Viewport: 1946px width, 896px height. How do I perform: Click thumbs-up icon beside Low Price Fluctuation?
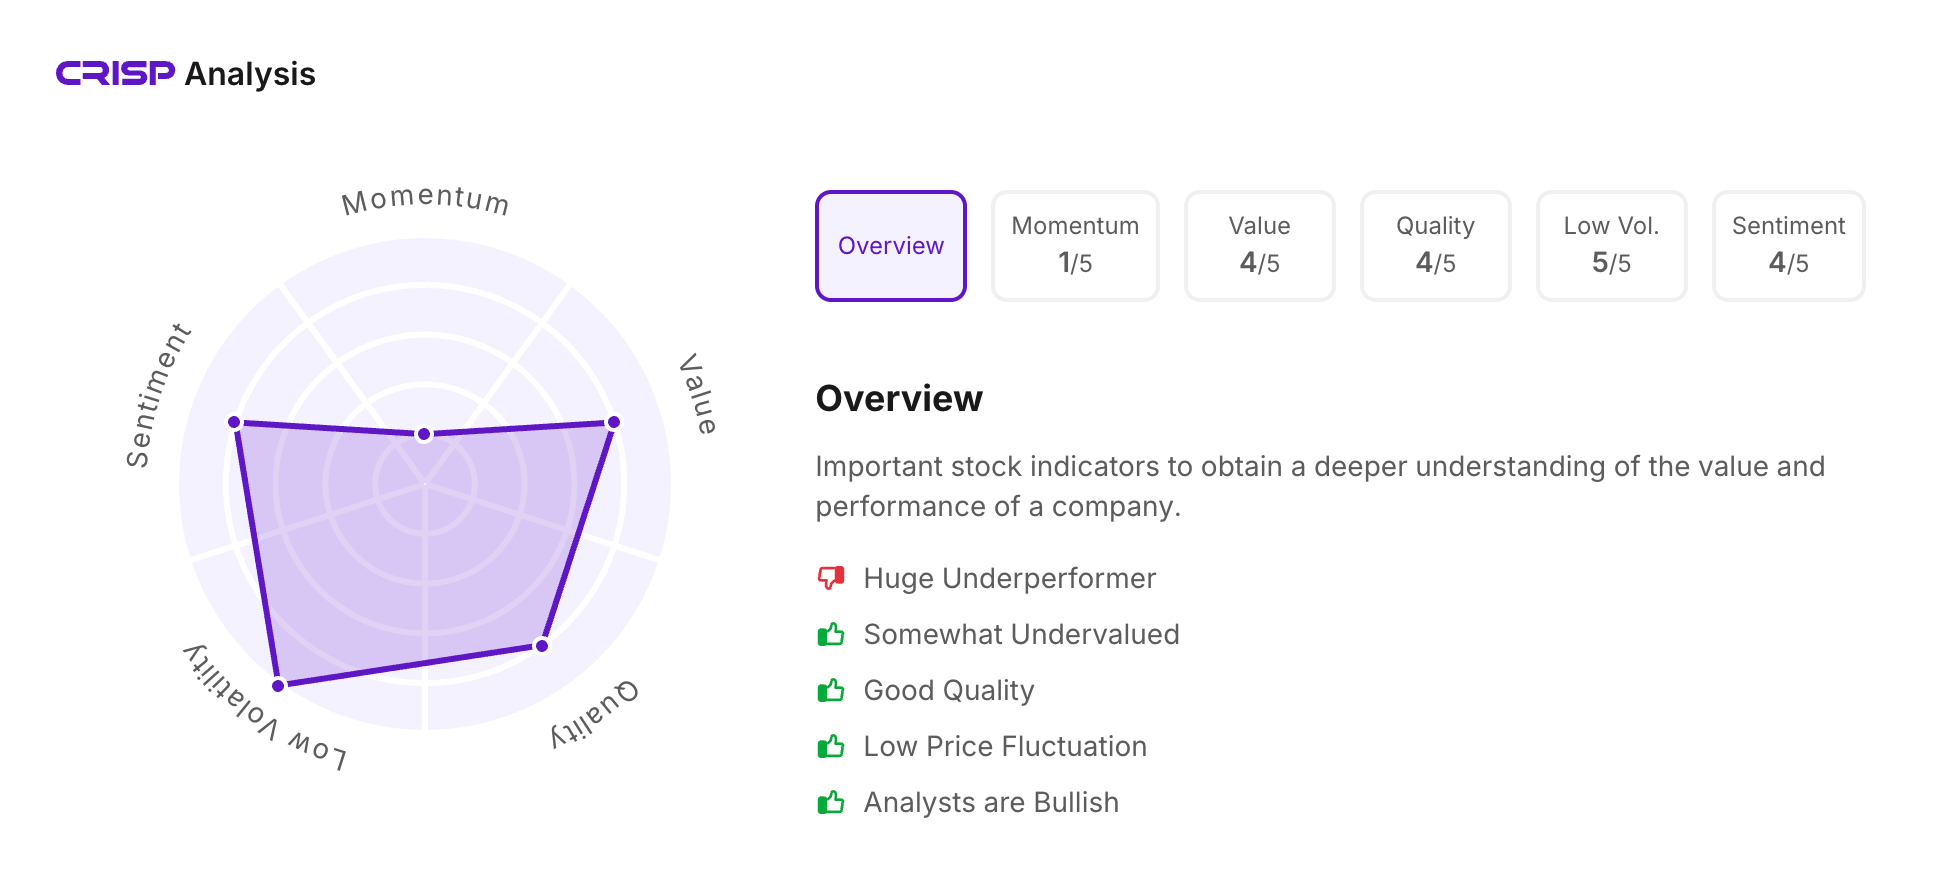[x=831, y=747]
